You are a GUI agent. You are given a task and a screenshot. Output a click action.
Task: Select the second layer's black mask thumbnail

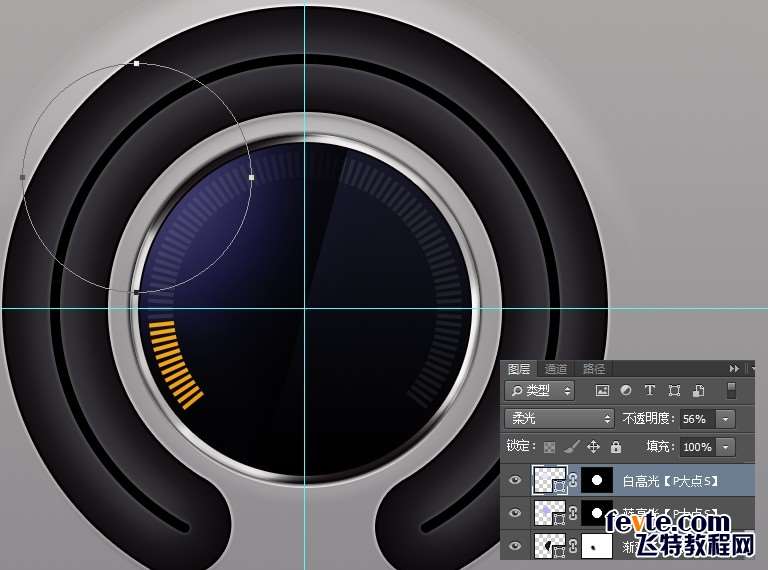click(597, 512)
